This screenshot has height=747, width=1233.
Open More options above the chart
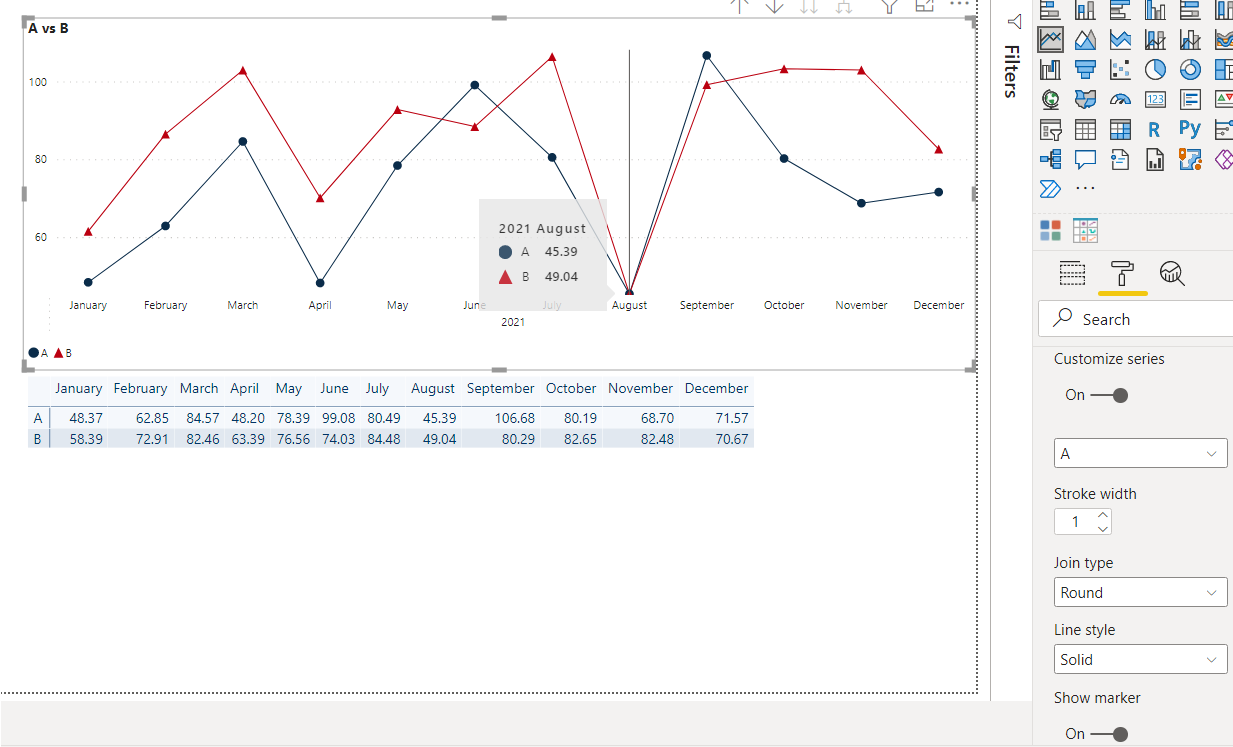tap(959, 4)
